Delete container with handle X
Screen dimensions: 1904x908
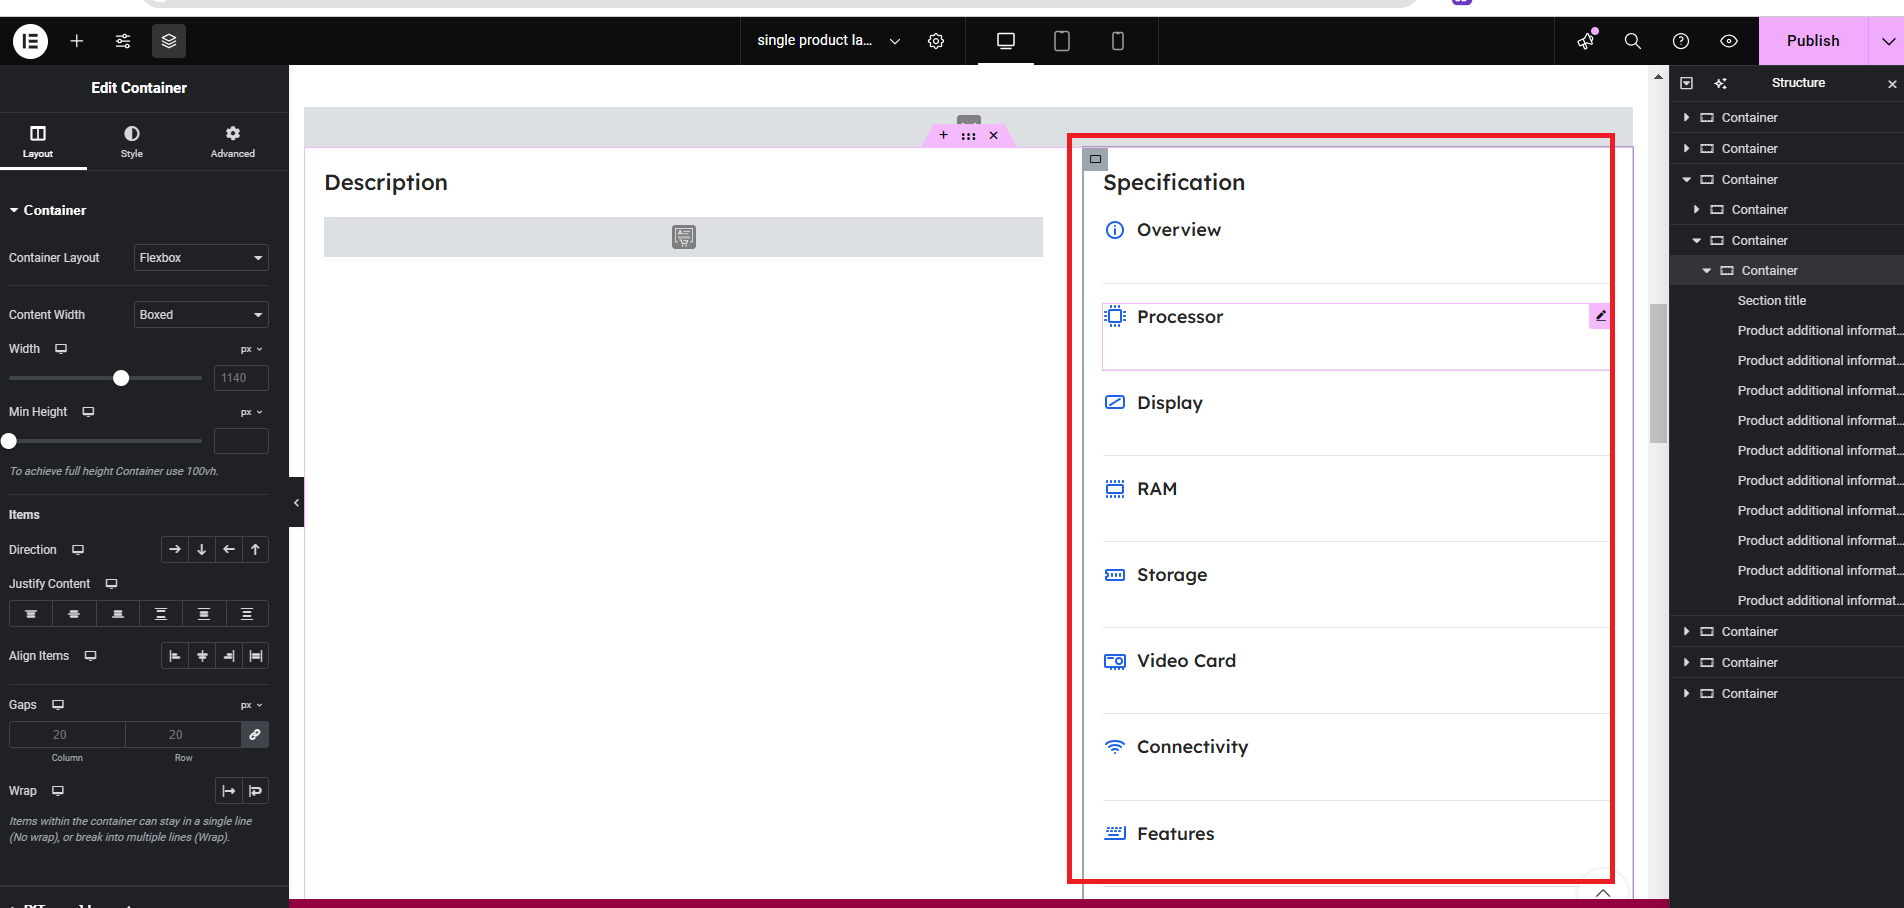pos(993,135)
